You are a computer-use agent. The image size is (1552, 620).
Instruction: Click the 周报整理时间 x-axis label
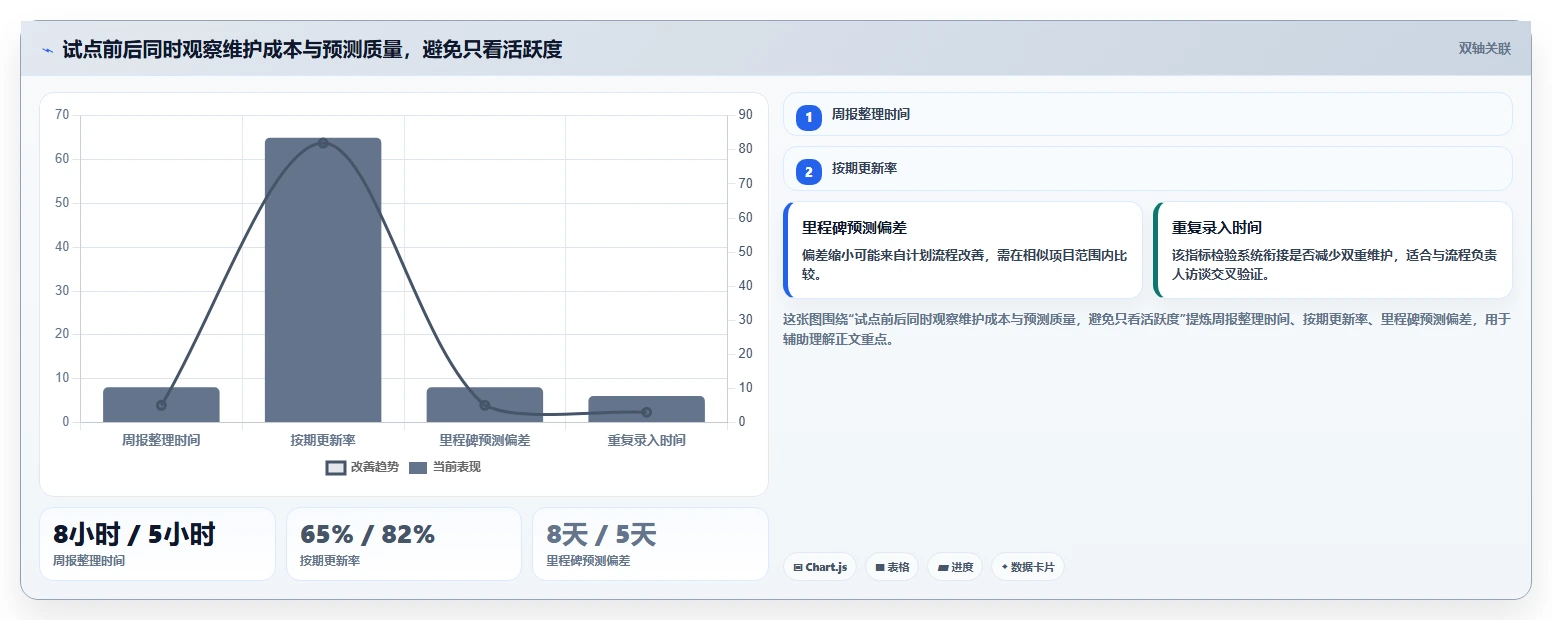(x=161, y=440)
